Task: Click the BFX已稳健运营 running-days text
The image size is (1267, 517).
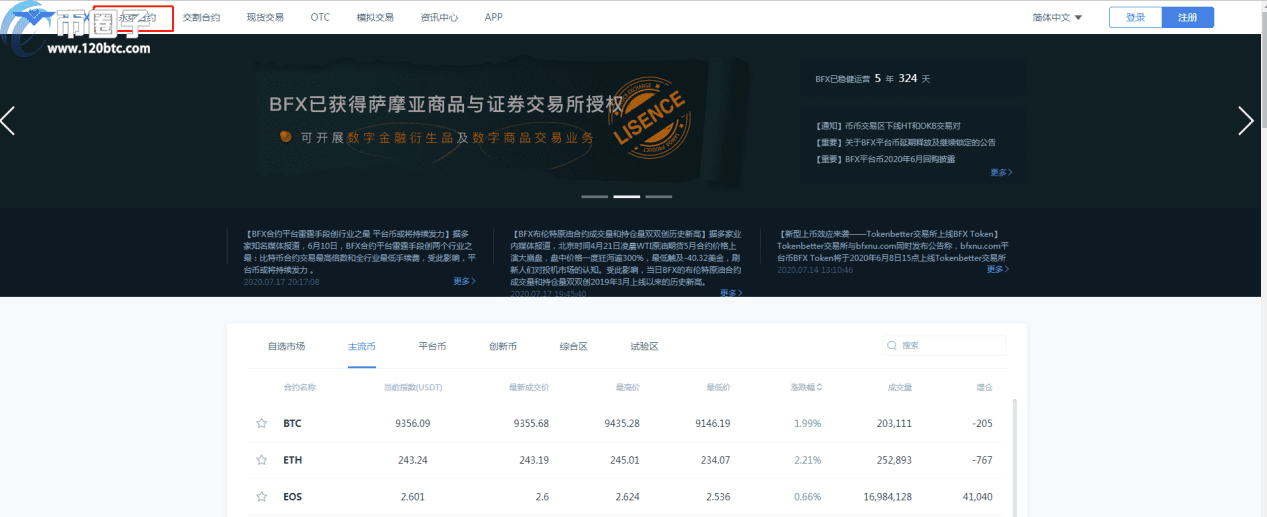Action: tap(873, 78)
